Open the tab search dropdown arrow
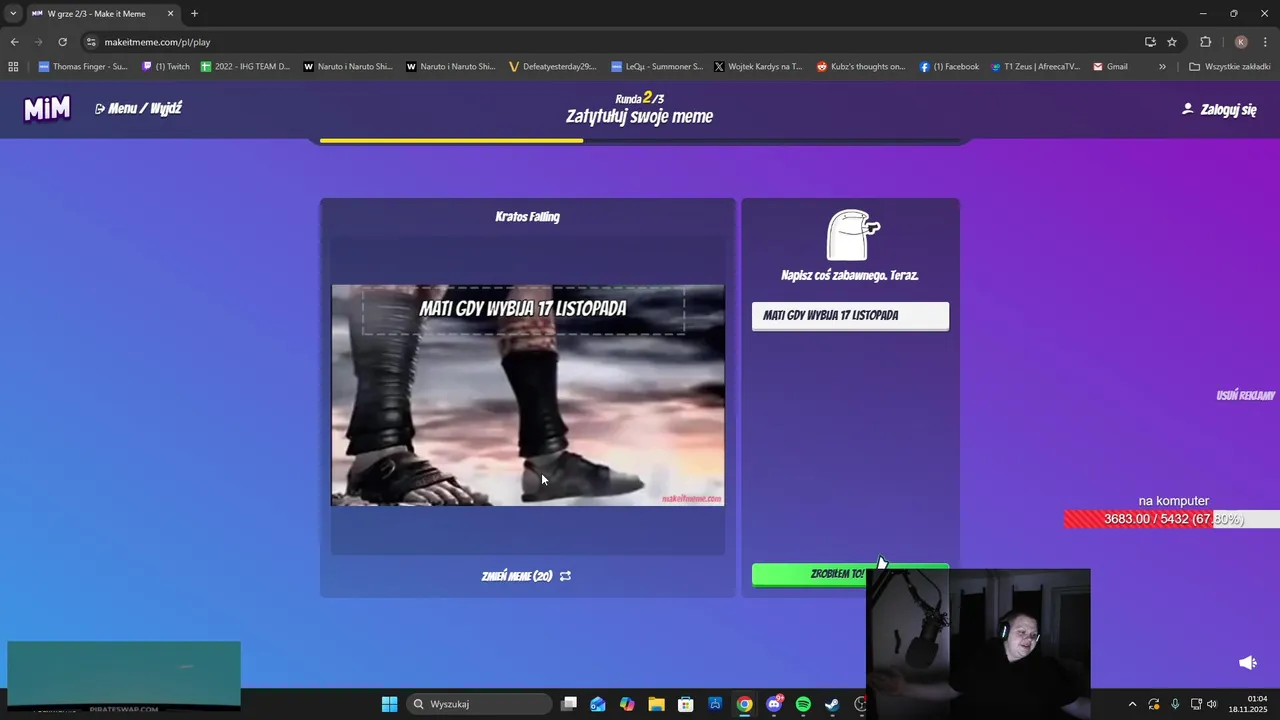 [x=13, y=14]
